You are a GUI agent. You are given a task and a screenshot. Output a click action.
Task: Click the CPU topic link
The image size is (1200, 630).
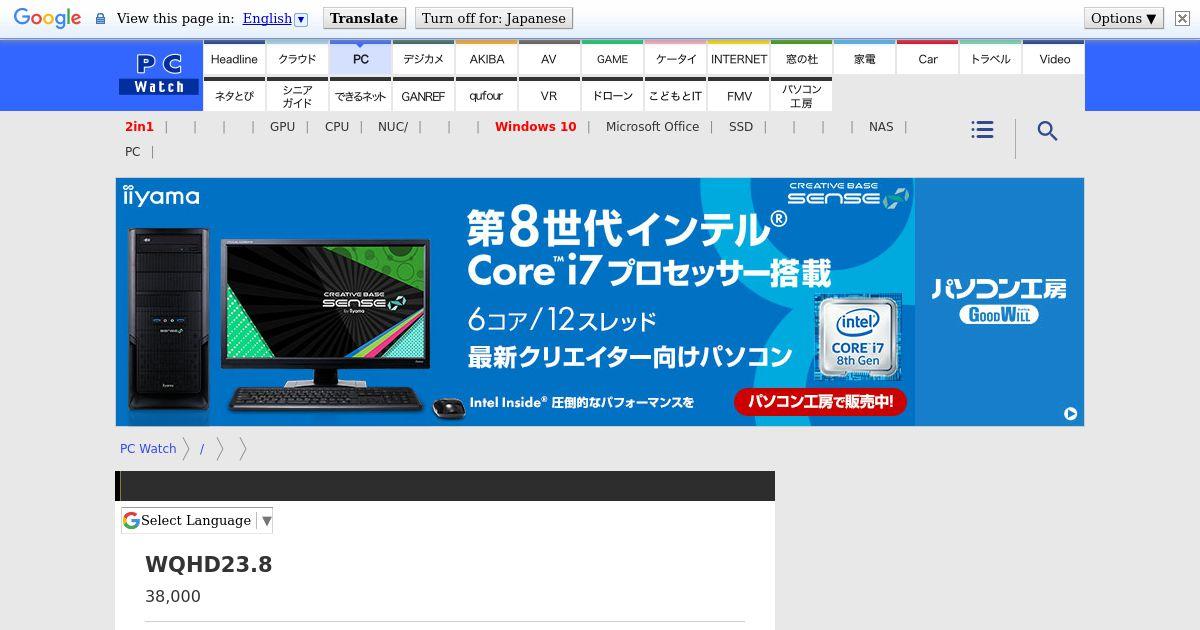[337, 126]
